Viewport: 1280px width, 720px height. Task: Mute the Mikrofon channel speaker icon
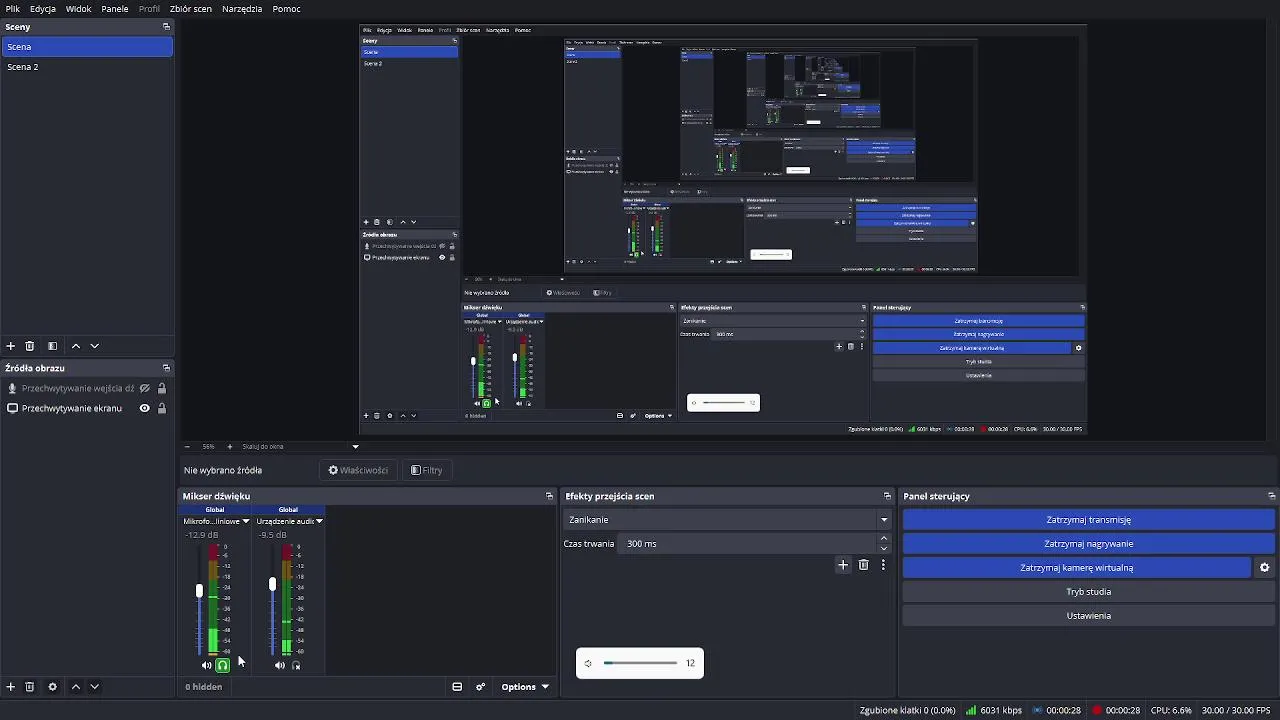[x=207, y=665]
